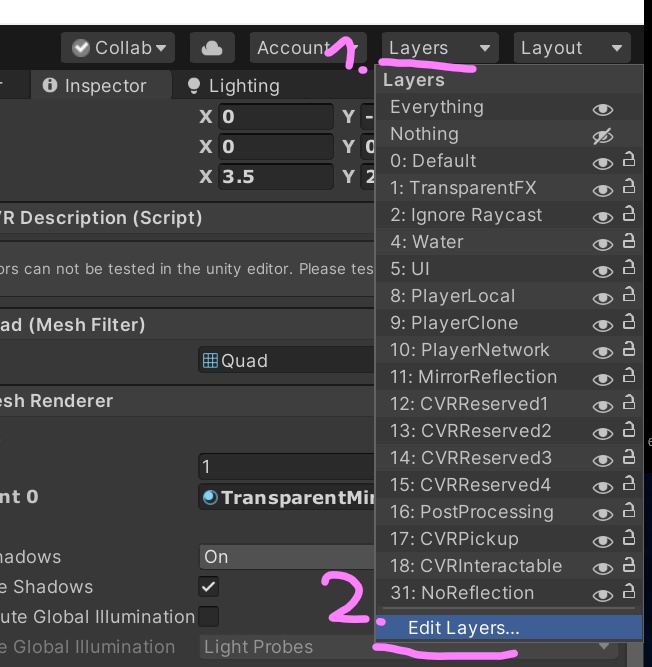Click lock icon for Water layer
The width and height of the screenshot is (652, 667).
point(629,242)
